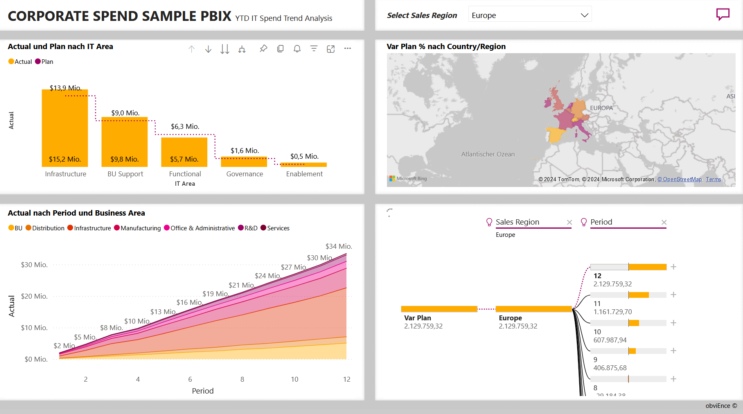Click Spain on the map

click(x=556, y=135)
